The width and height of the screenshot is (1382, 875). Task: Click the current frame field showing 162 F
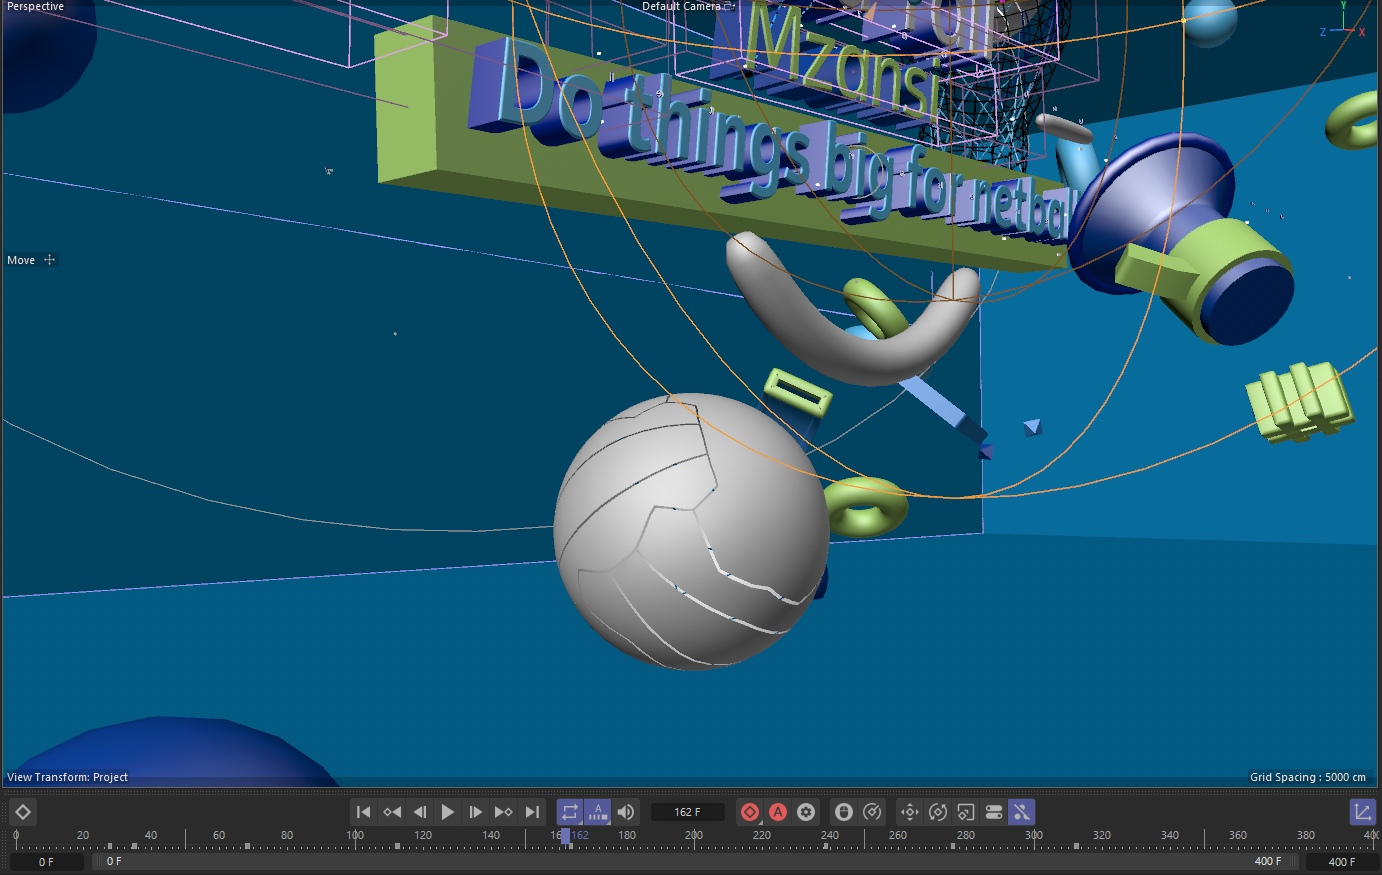(x=687, y=812)
